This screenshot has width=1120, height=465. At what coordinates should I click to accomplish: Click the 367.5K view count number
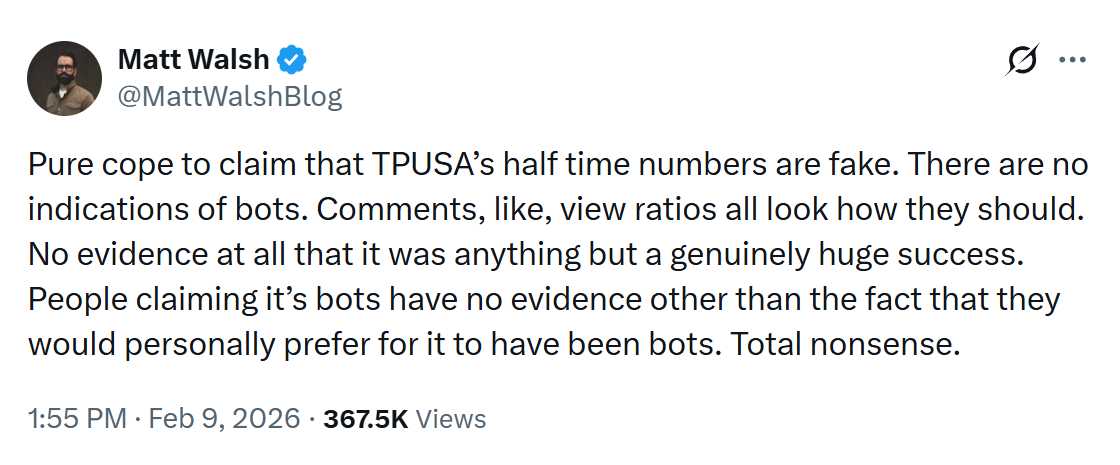(365, 419)
